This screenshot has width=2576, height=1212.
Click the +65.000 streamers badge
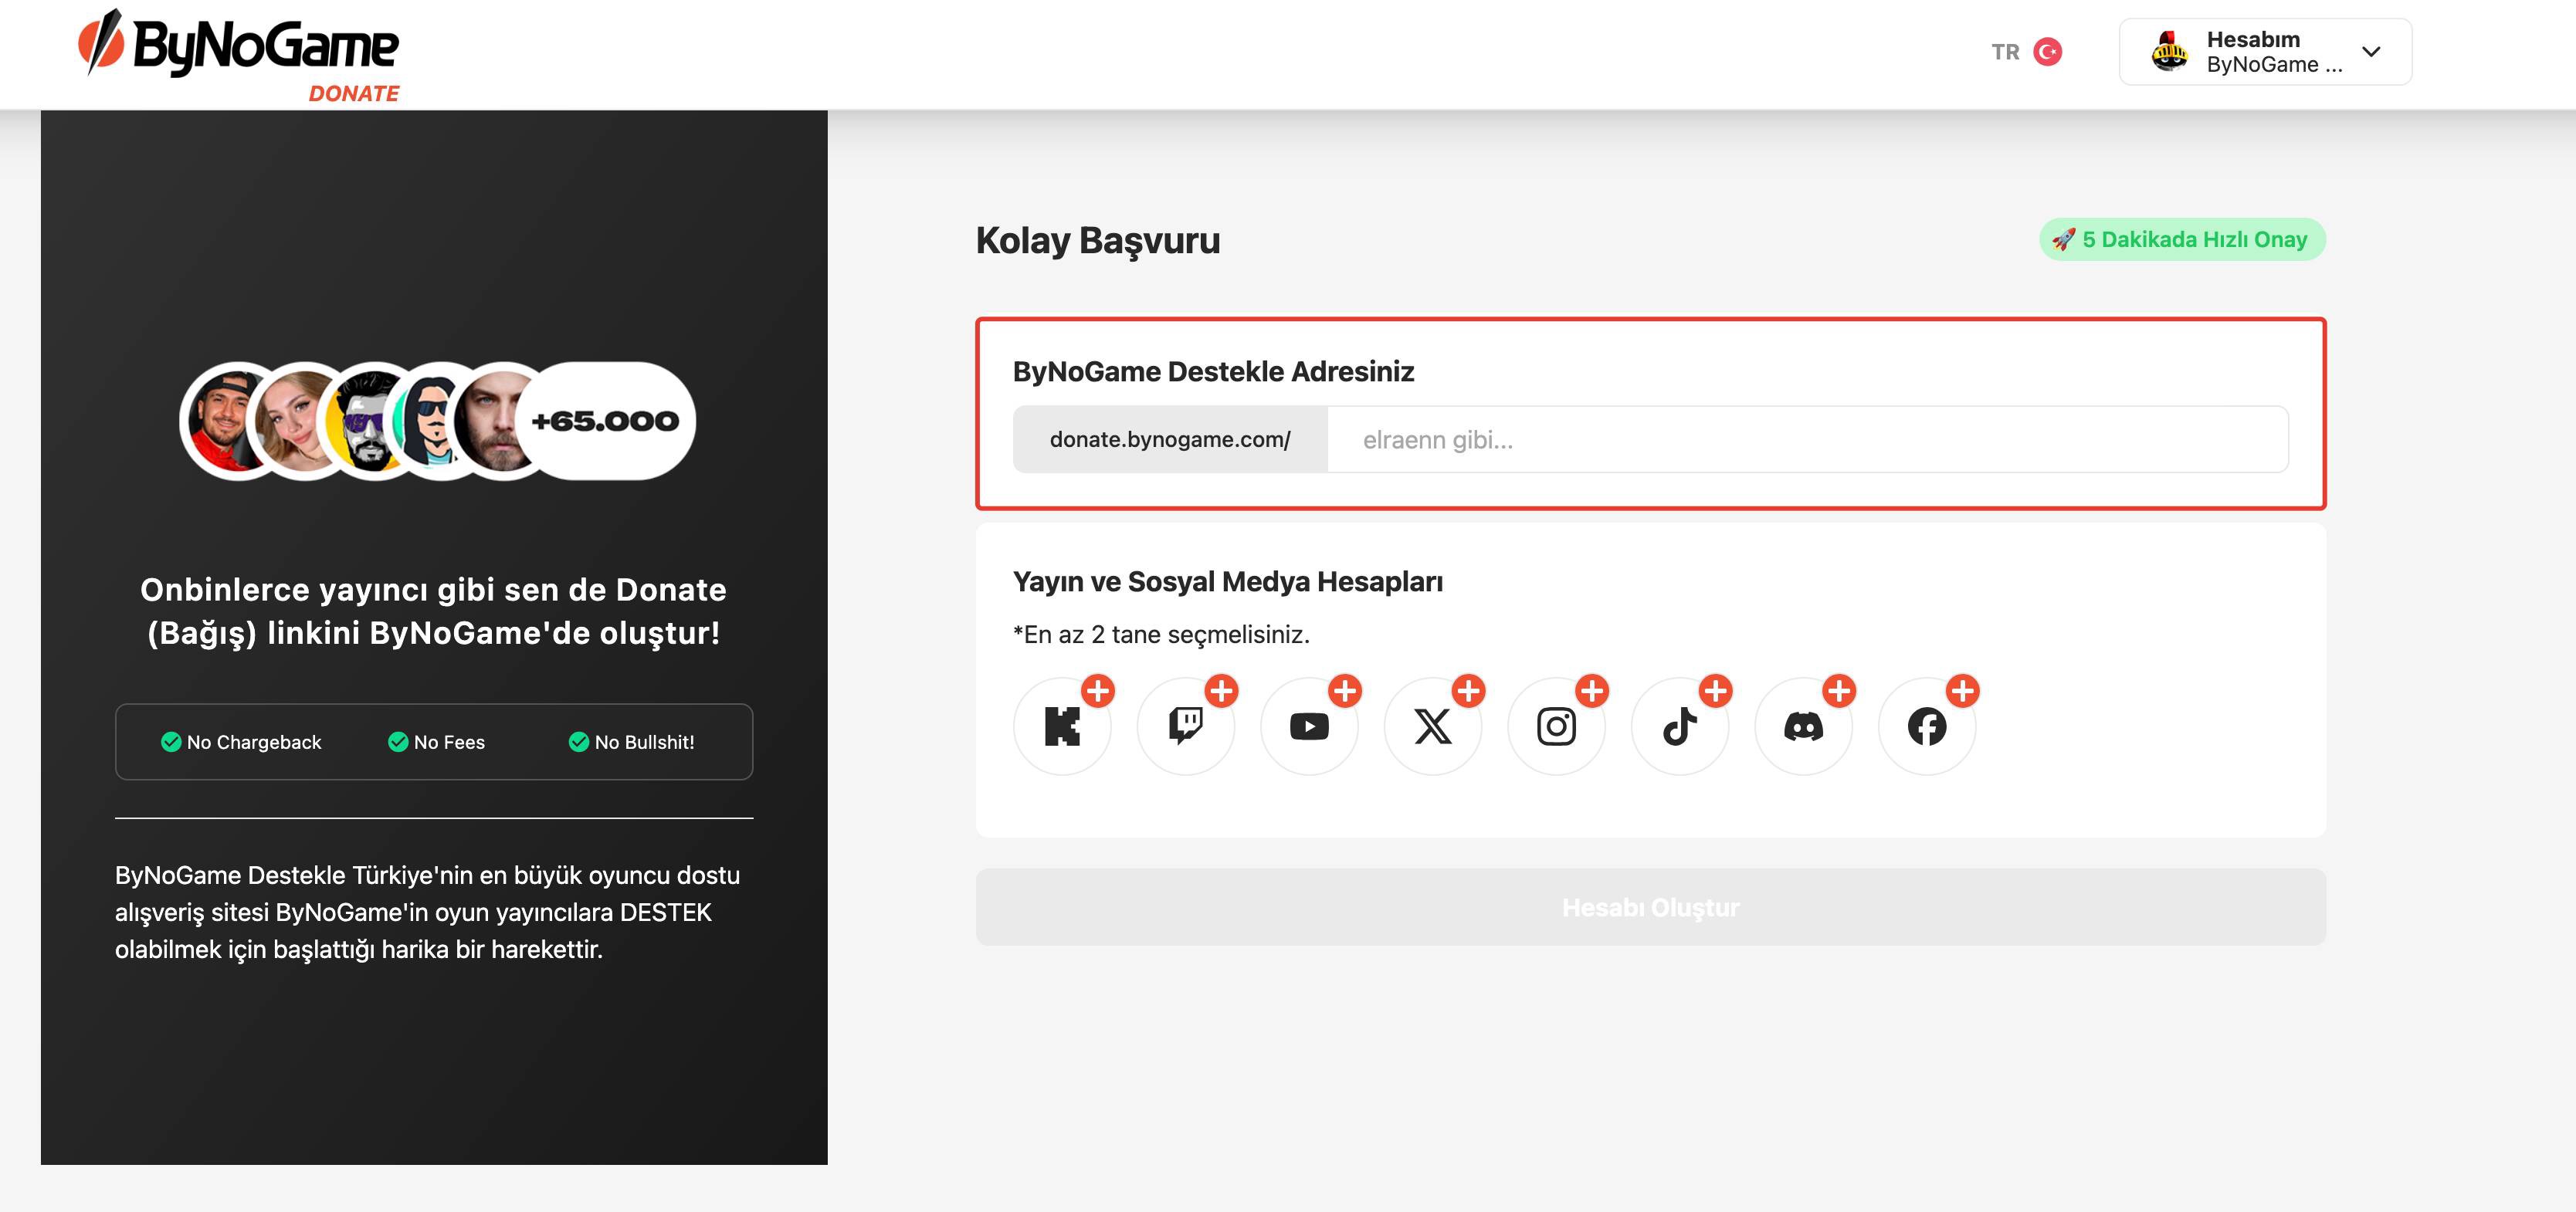[605, 421]
